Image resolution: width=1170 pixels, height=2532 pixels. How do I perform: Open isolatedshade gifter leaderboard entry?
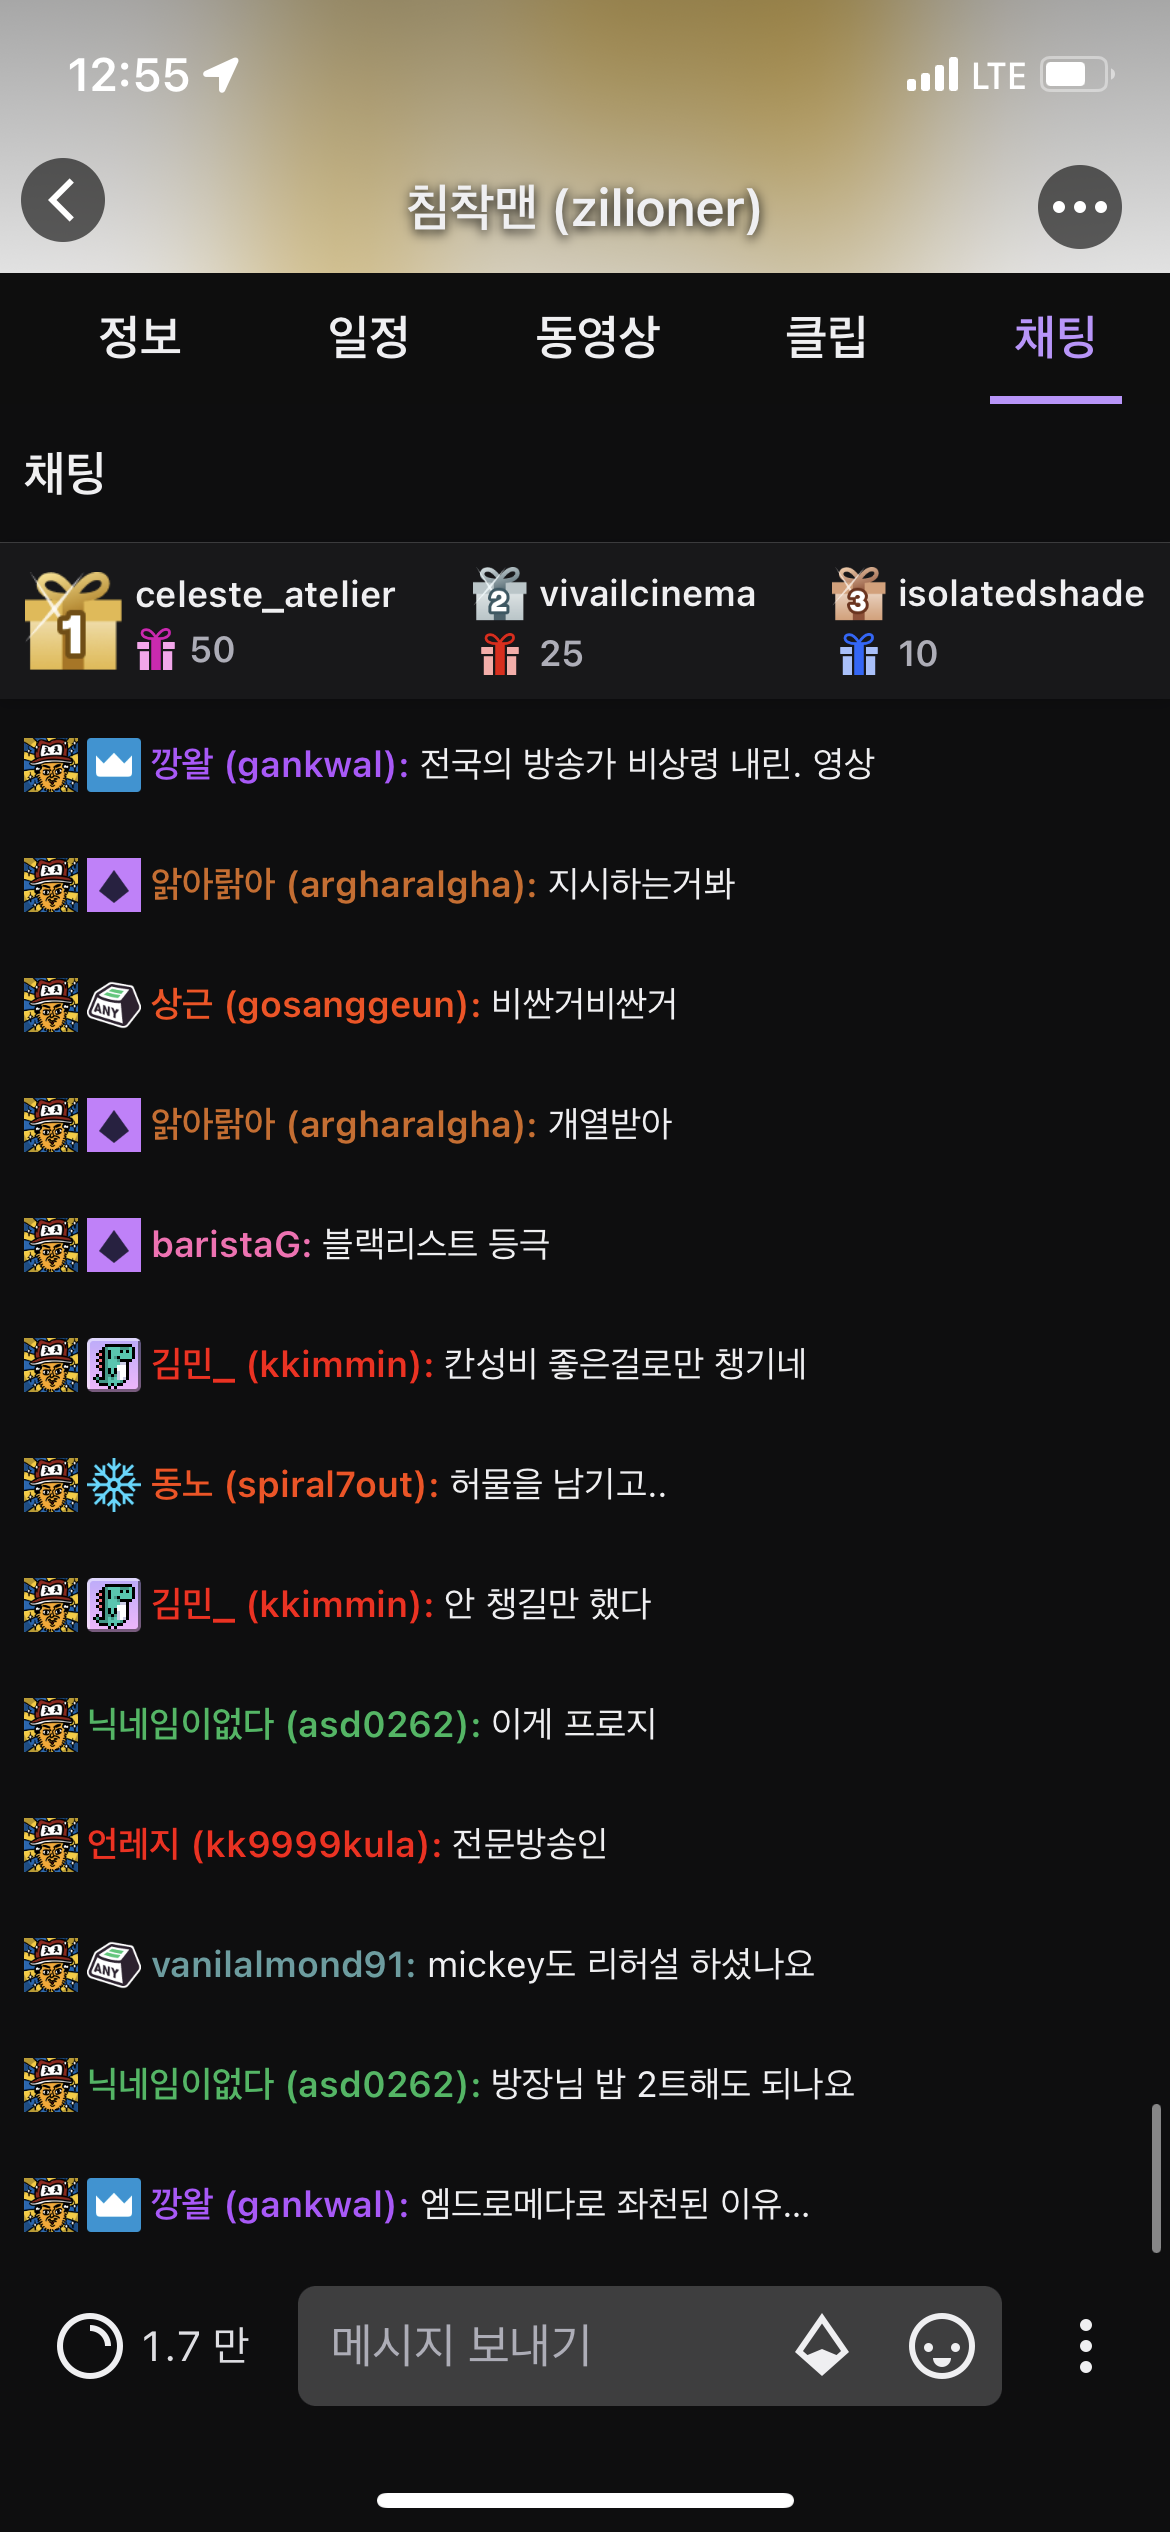pyautogui.click(x=988, y=621)
